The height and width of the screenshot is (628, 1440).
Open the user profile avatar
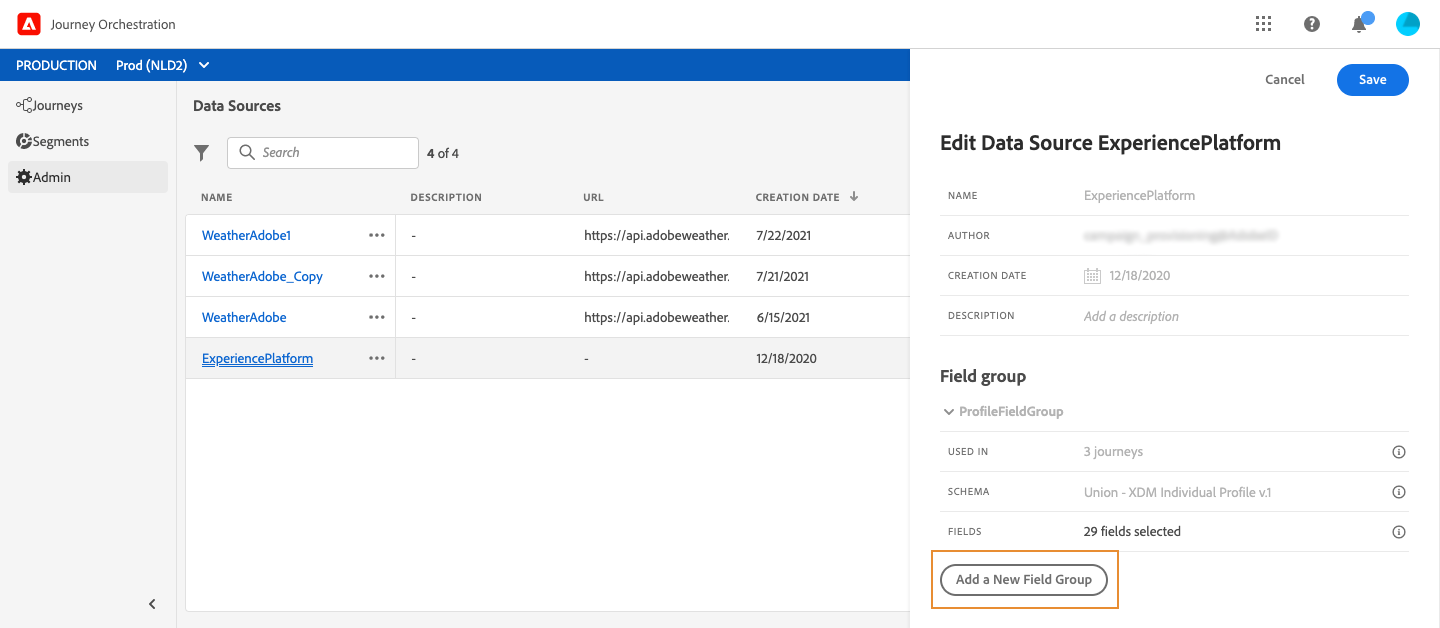pos(1407,24)
